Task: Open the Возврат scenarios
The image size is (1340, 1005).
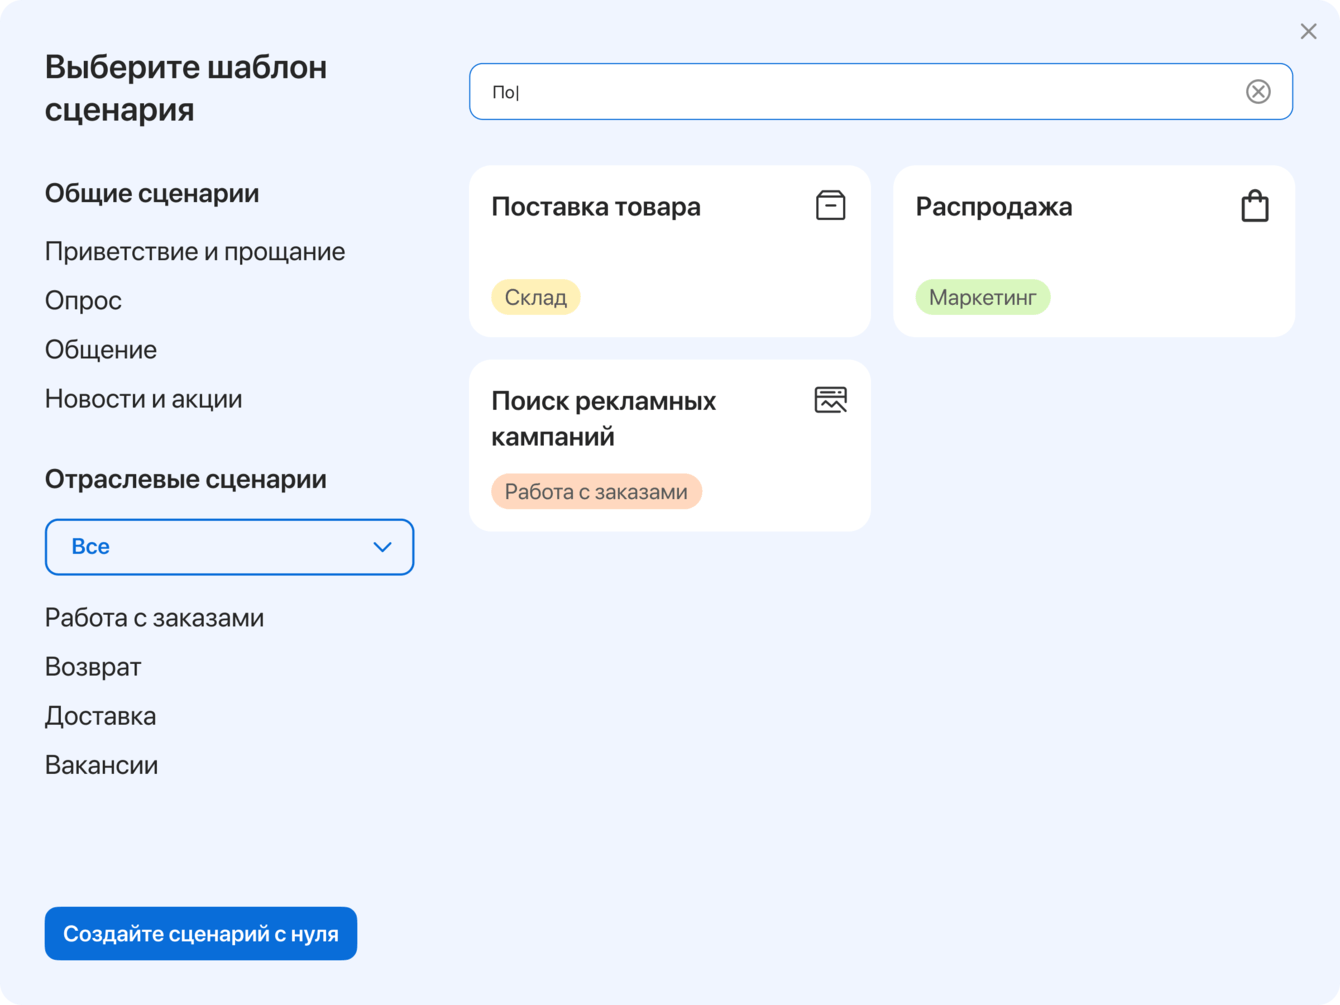Action: 93,667
